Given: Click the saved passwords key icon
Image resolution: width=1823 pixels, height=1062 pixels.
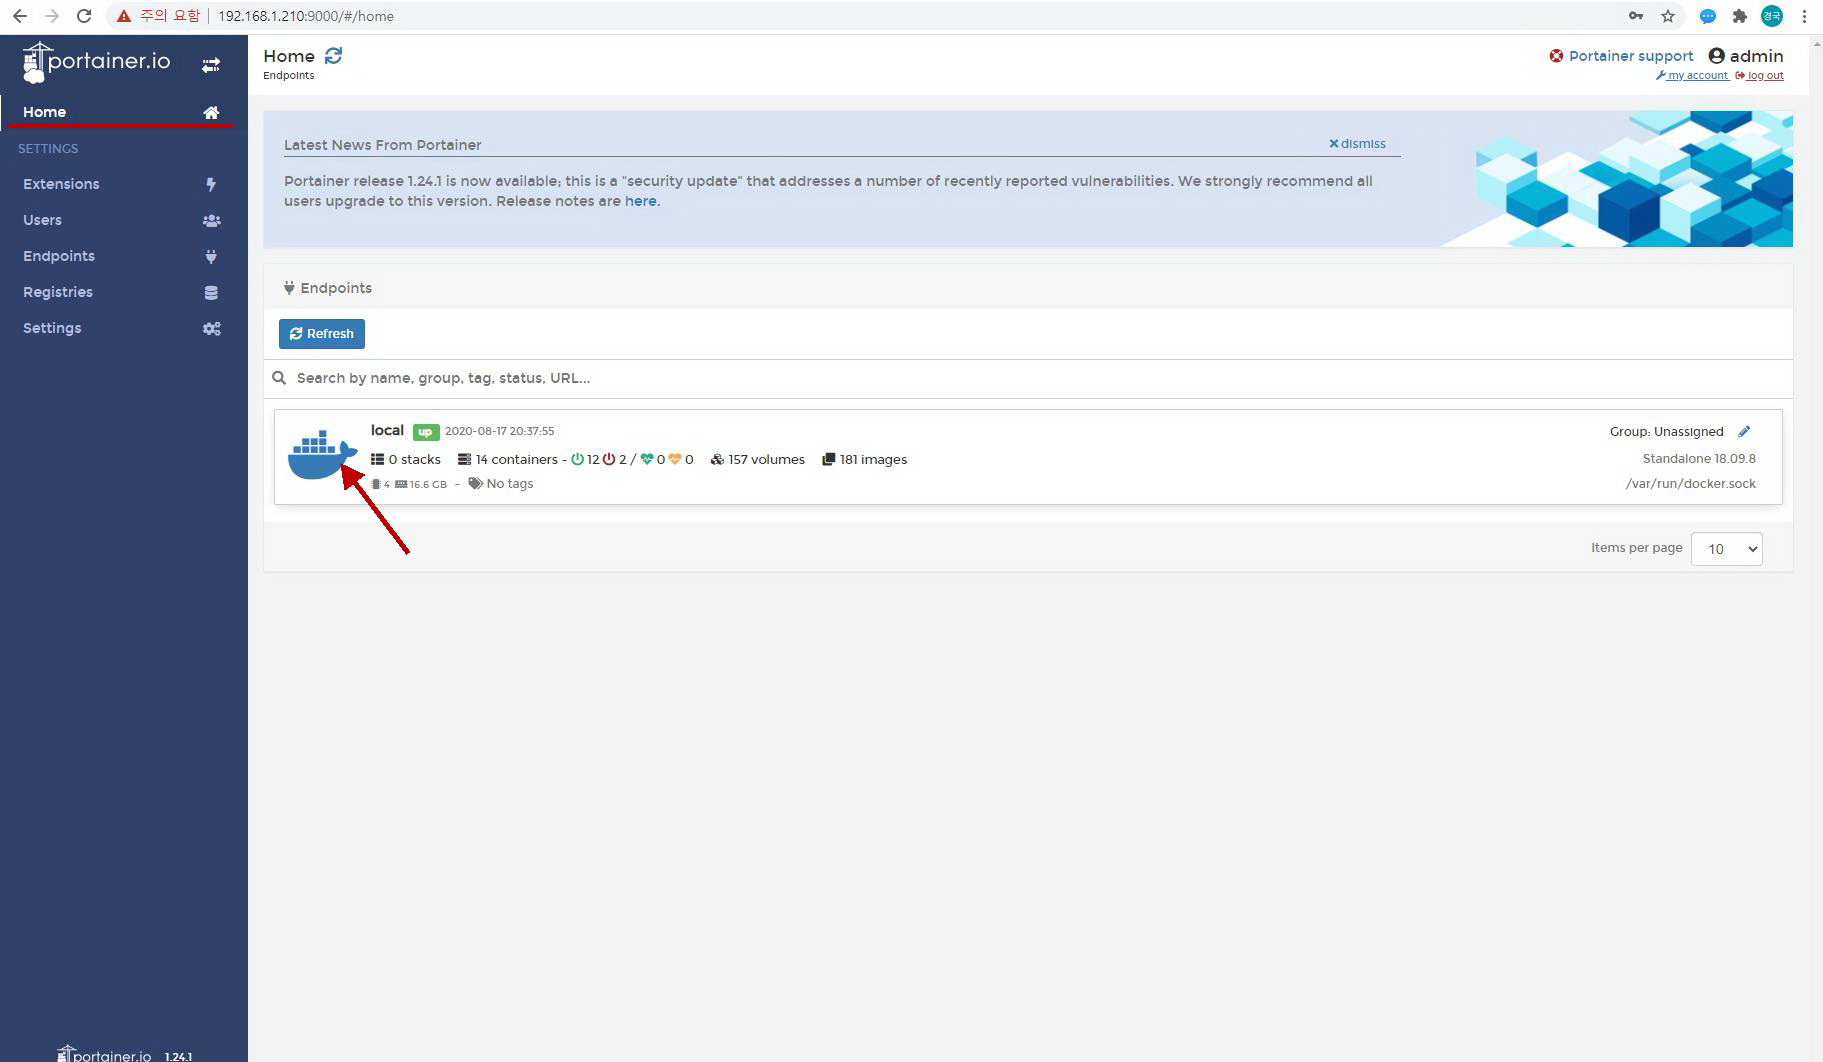Looking at the screenshot, I should (1636, 16).
